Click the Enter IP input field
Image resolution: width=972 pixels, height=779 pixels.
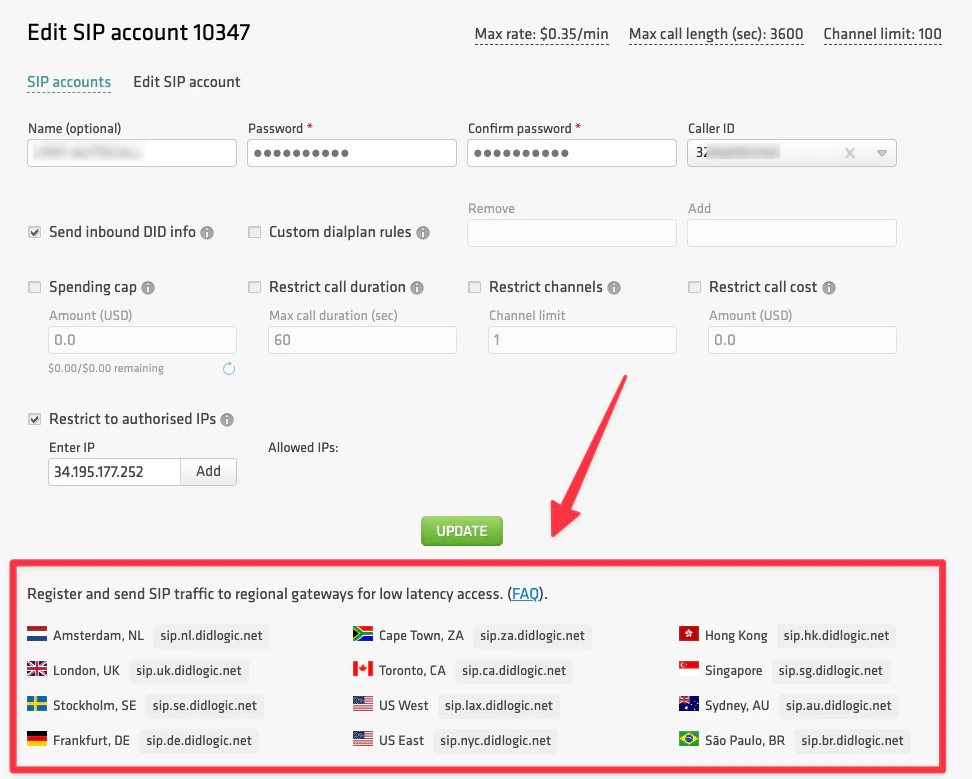[x=115, y=471]
